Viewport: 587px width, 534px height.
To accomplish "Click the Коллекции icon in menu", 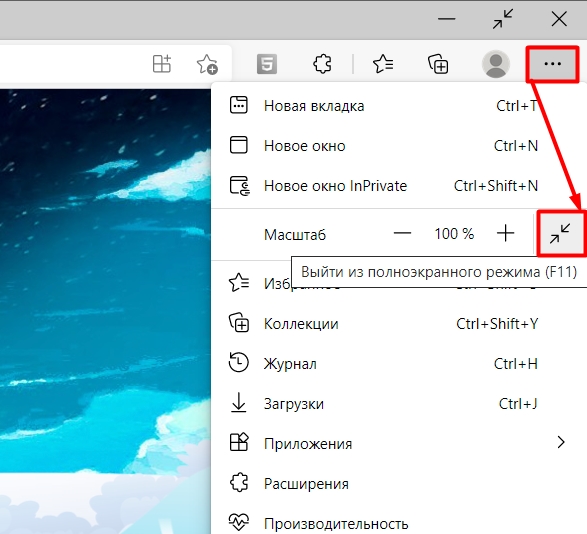I will coord(239,322).
